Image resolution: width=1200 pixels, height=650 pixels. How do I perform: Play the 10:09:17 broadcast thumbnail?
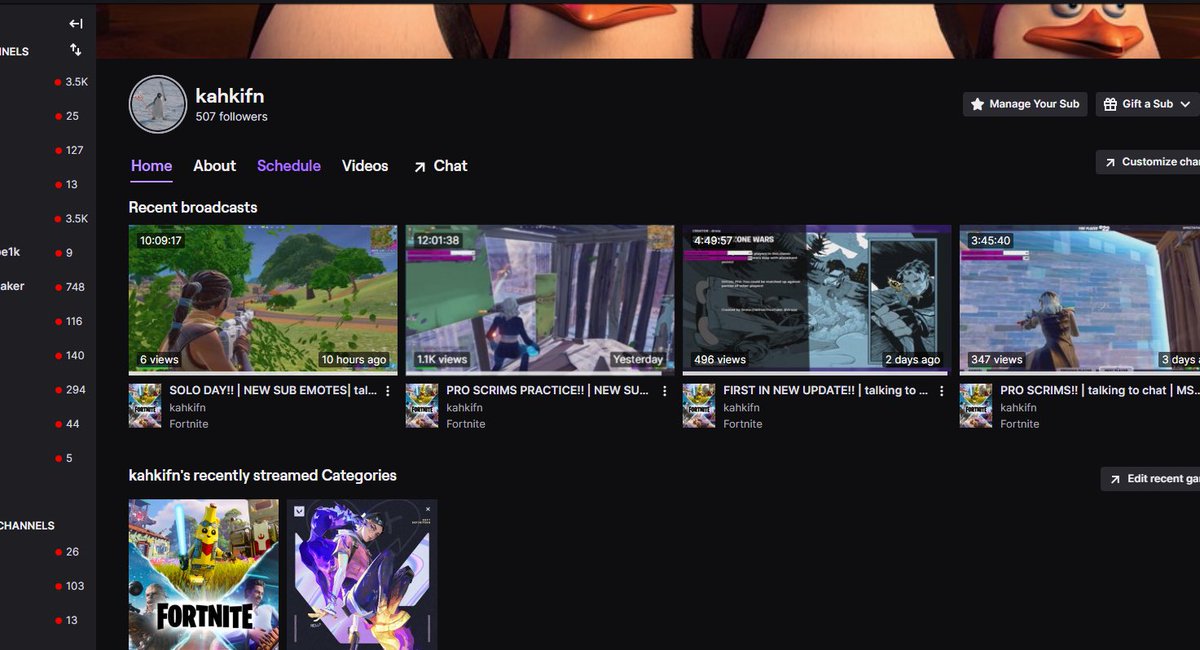tap(263, 300)
